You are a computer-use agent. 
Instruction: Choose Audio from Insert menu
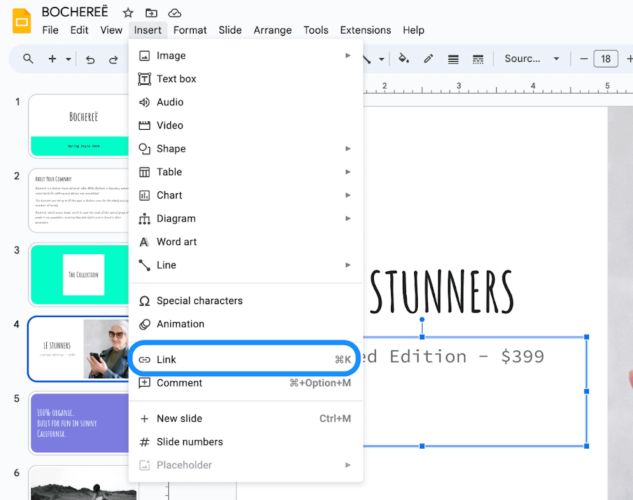point(245,102)
